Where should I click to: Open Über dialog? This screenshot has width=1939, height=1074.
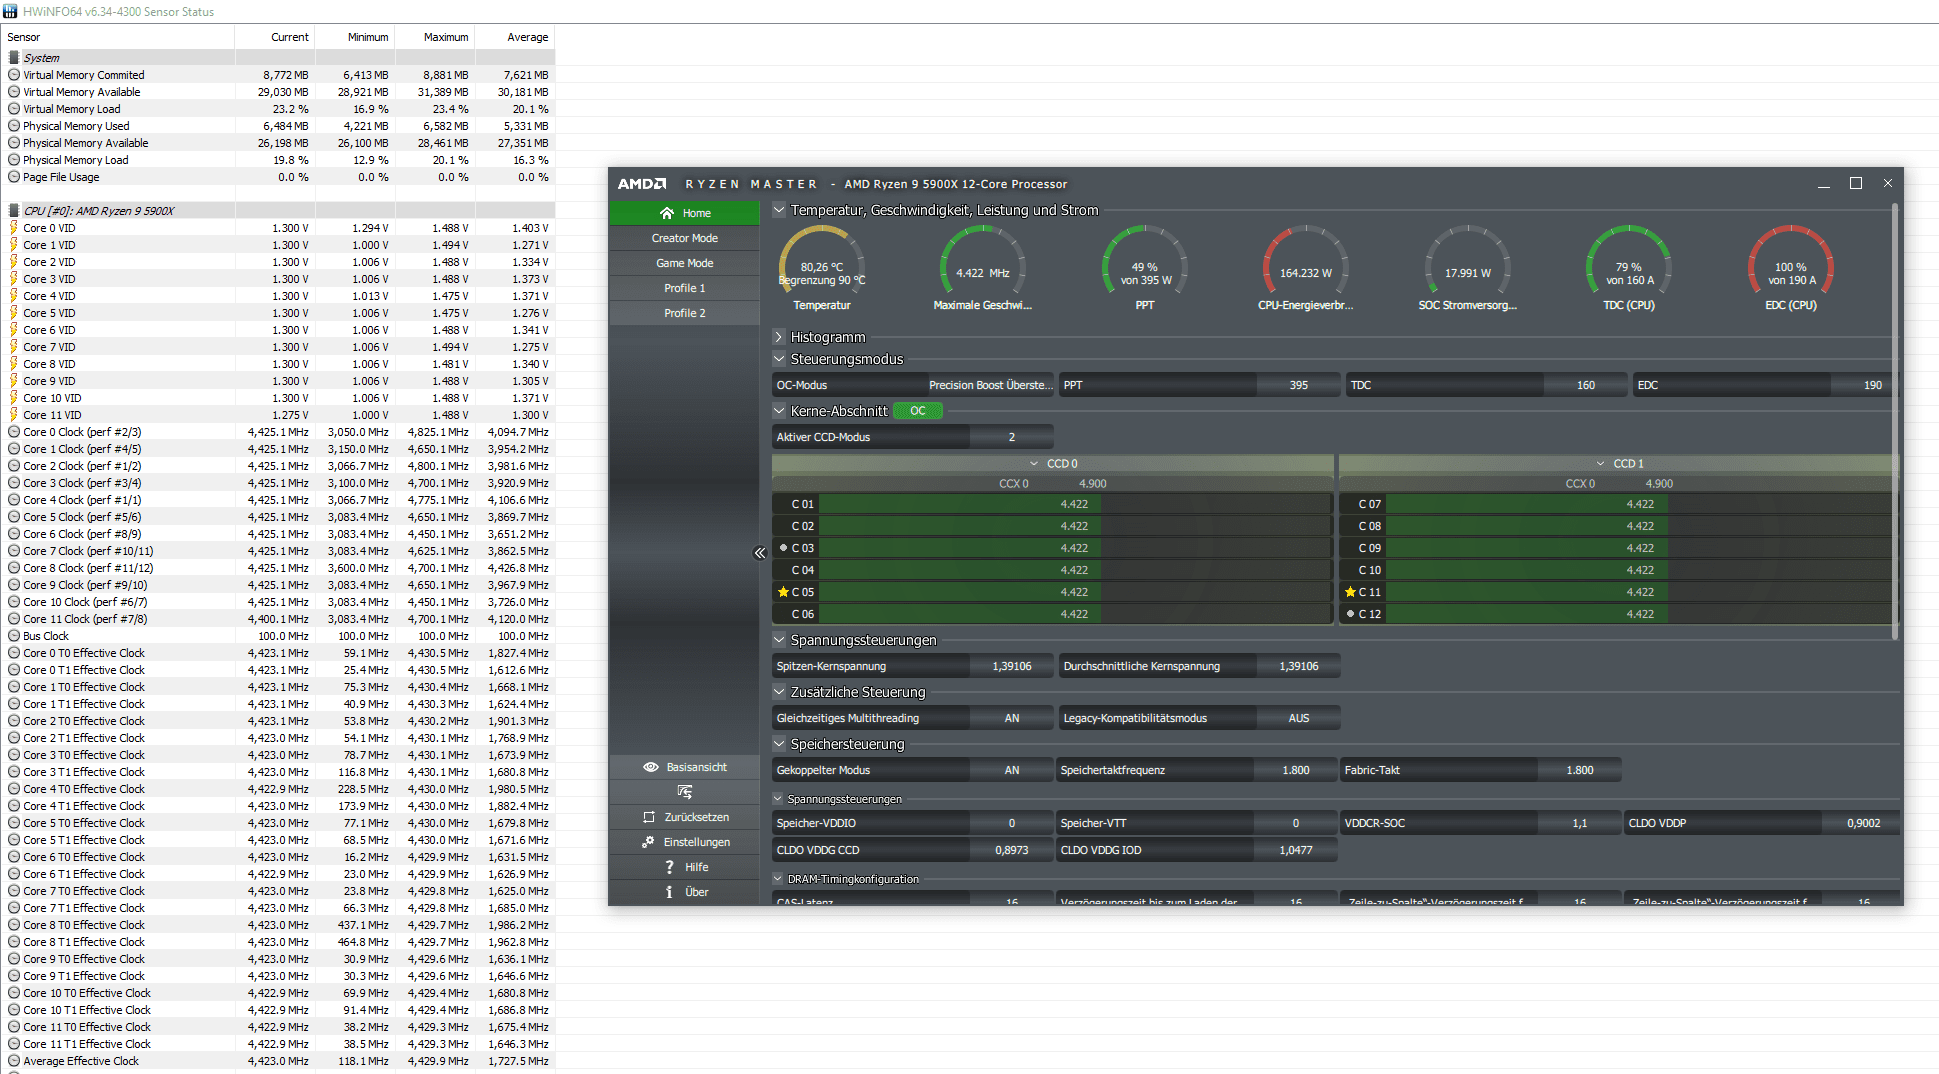tap(684, 892)
